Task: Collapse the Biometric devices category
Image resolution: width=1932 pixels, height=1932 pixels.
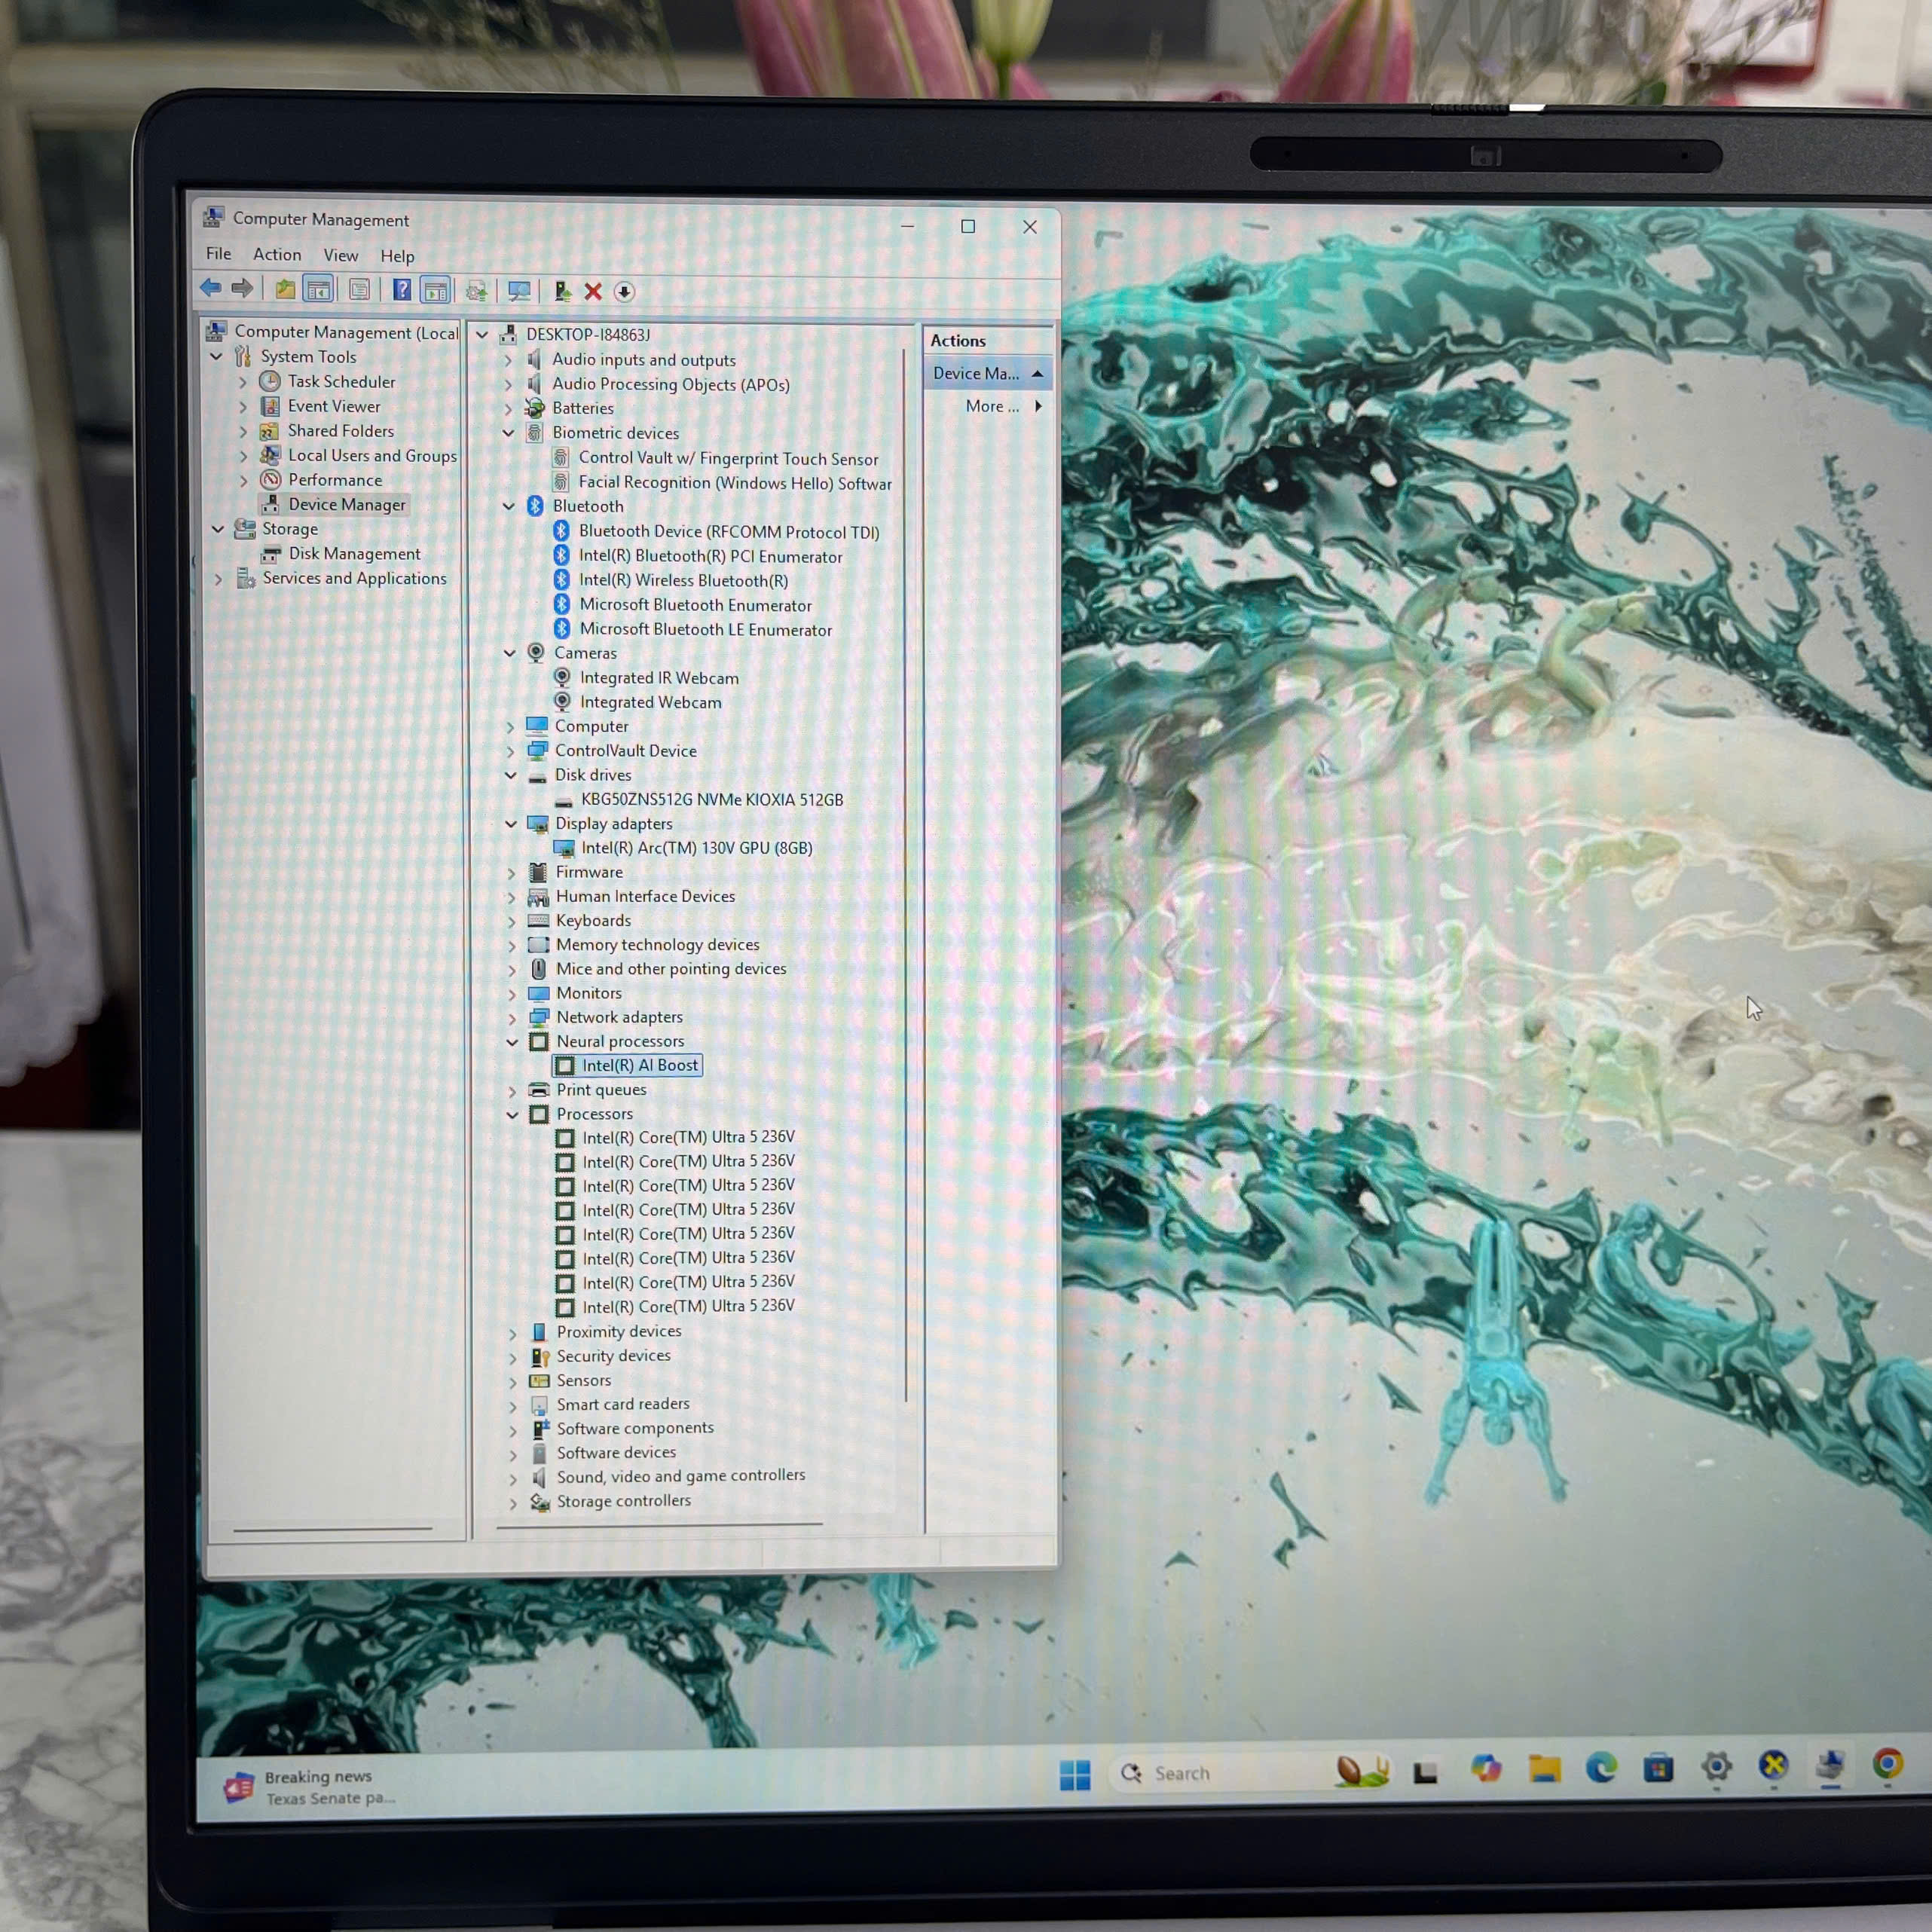Action: [508, 433]
